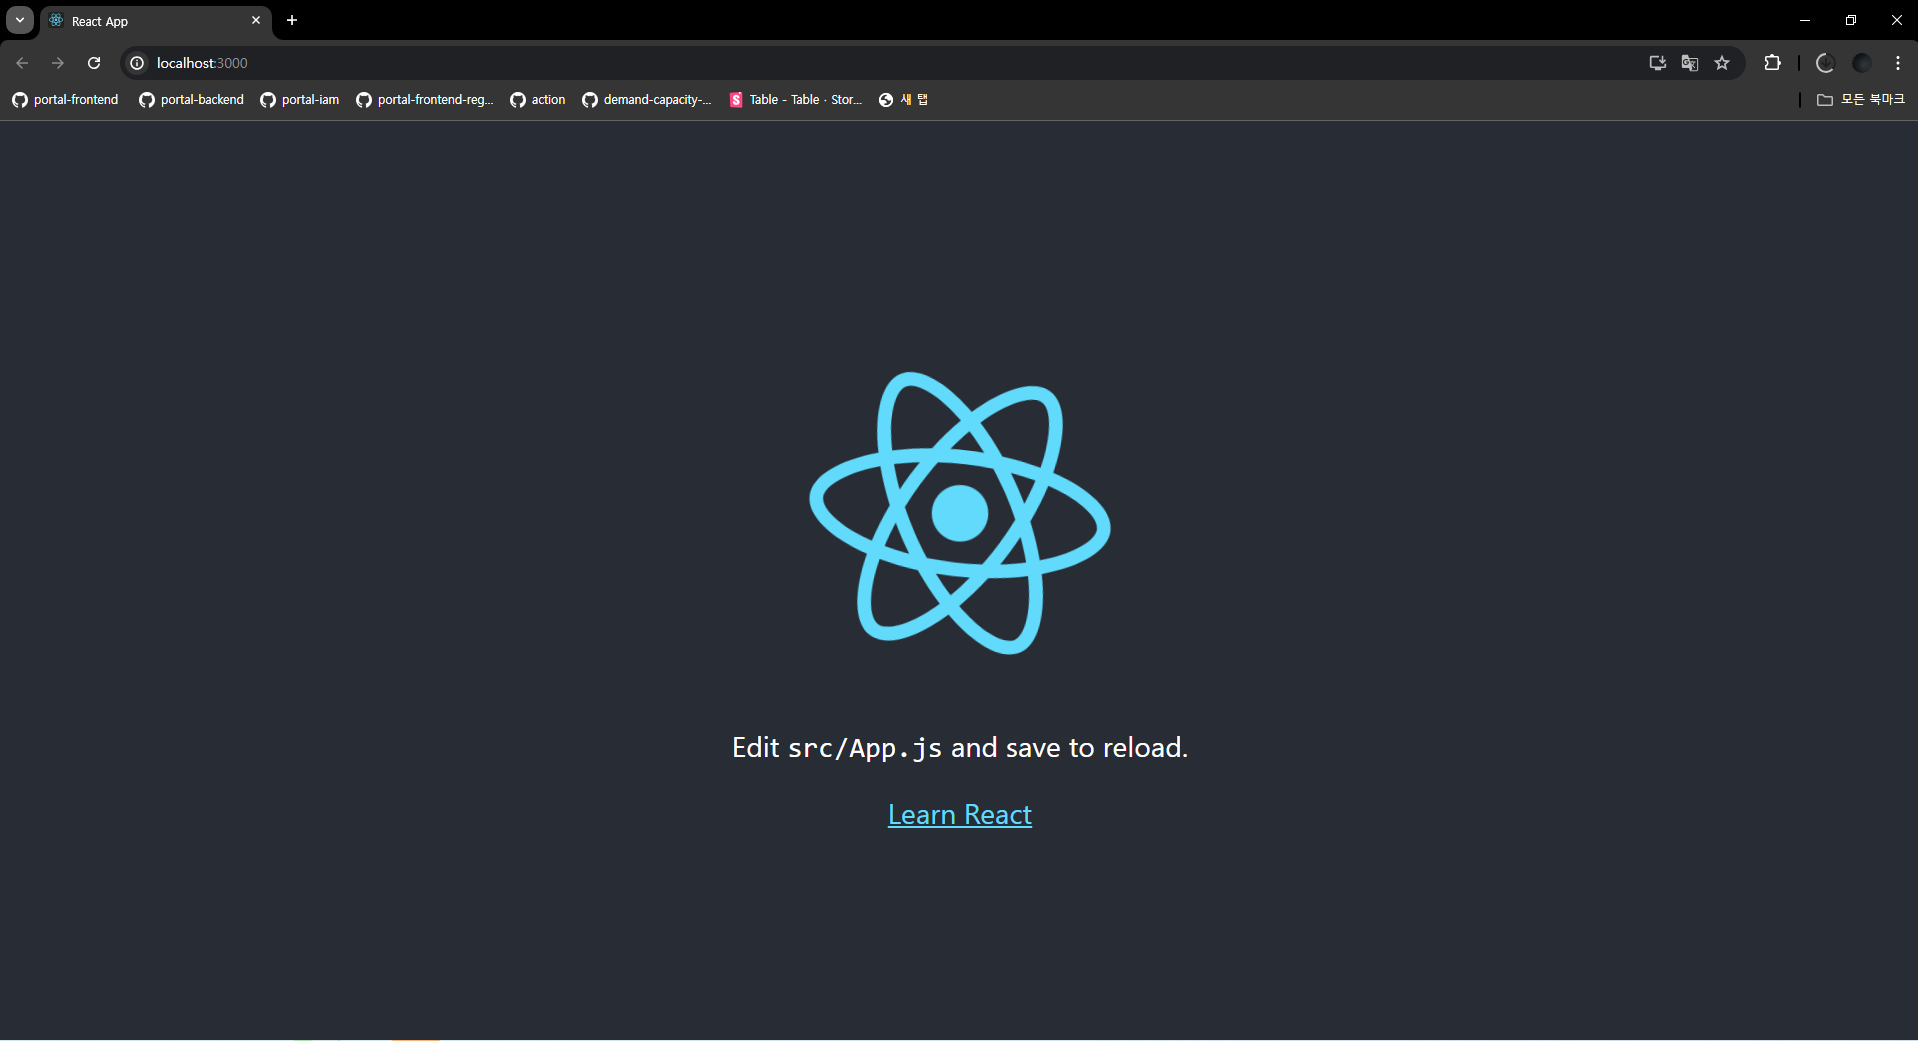View site information icon in address bar
Image resolution: width=1918 pixels, height=1041 pixels.
pos(137,63)
